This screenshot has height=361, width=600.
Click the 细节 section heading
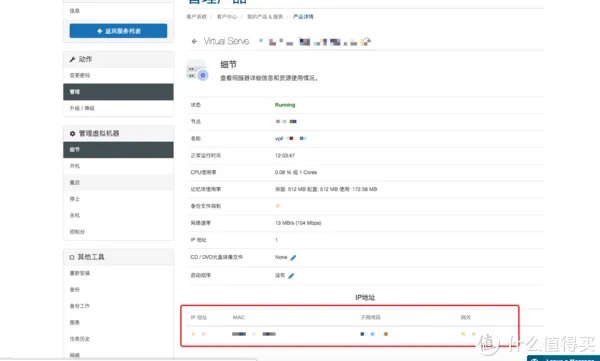point(228,65)
